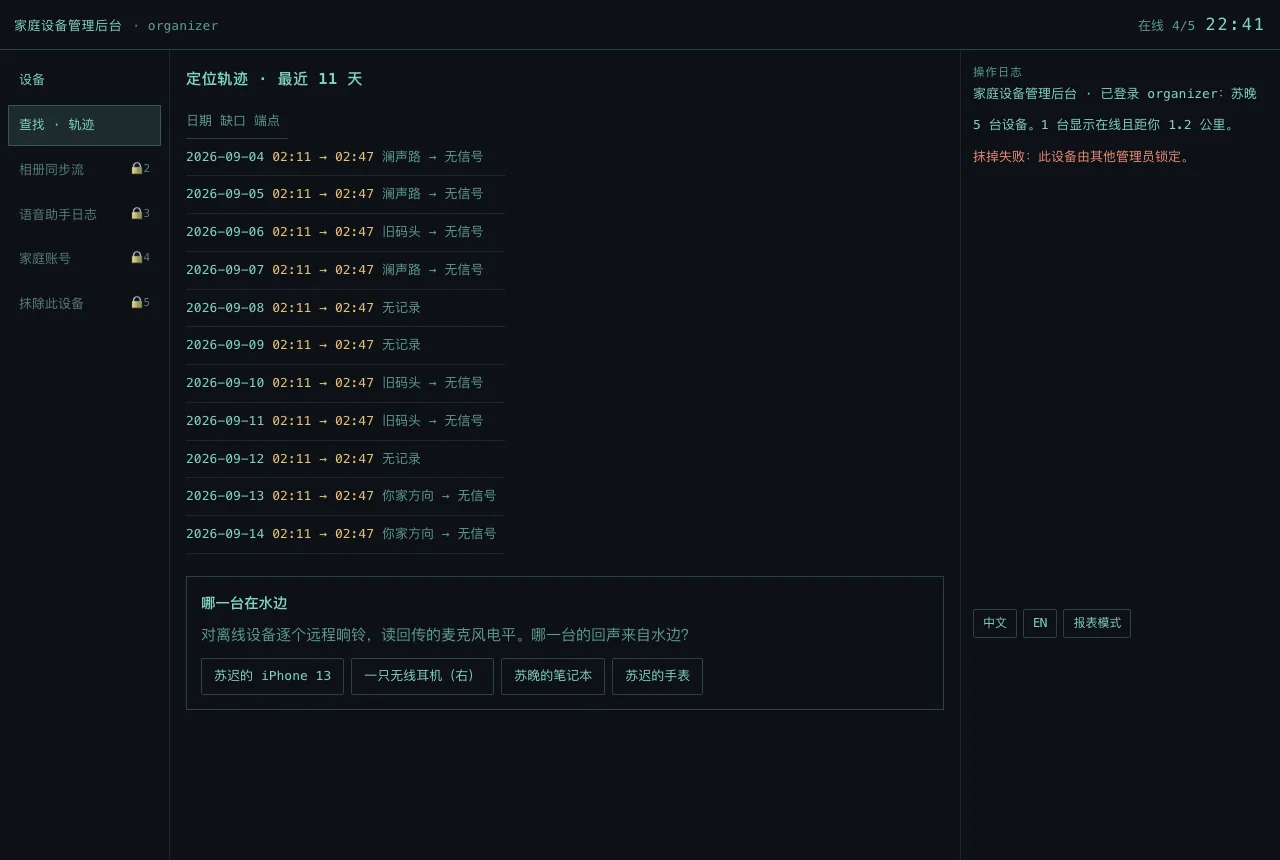This screenshot has height=860, width=1280.
Task: Click the 端点 column header
Action: [x=267, y=120]
